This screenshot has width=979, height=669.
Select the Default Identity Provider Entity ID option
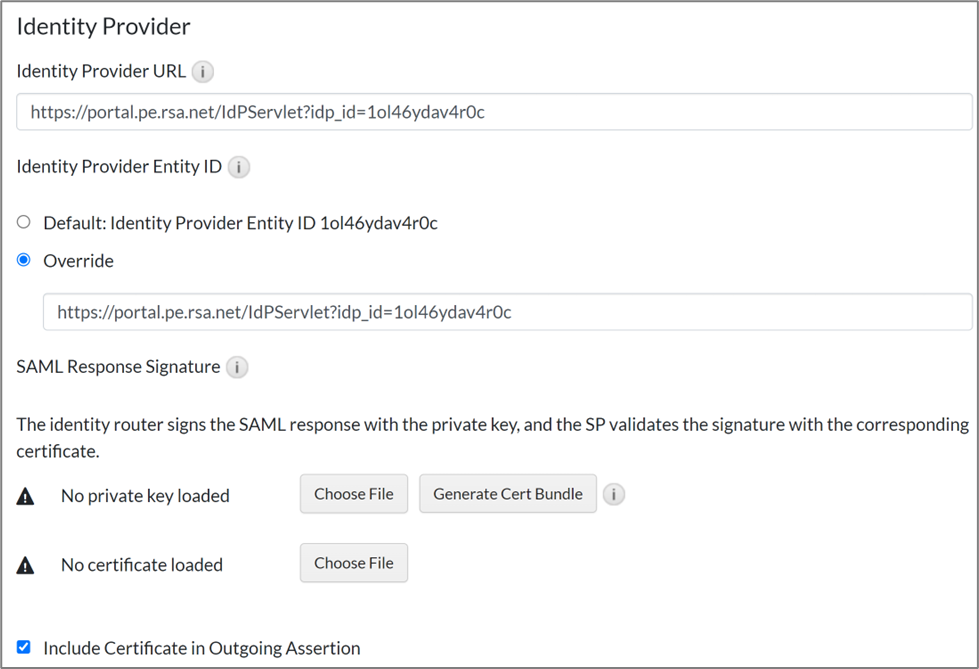pos(23,222)
